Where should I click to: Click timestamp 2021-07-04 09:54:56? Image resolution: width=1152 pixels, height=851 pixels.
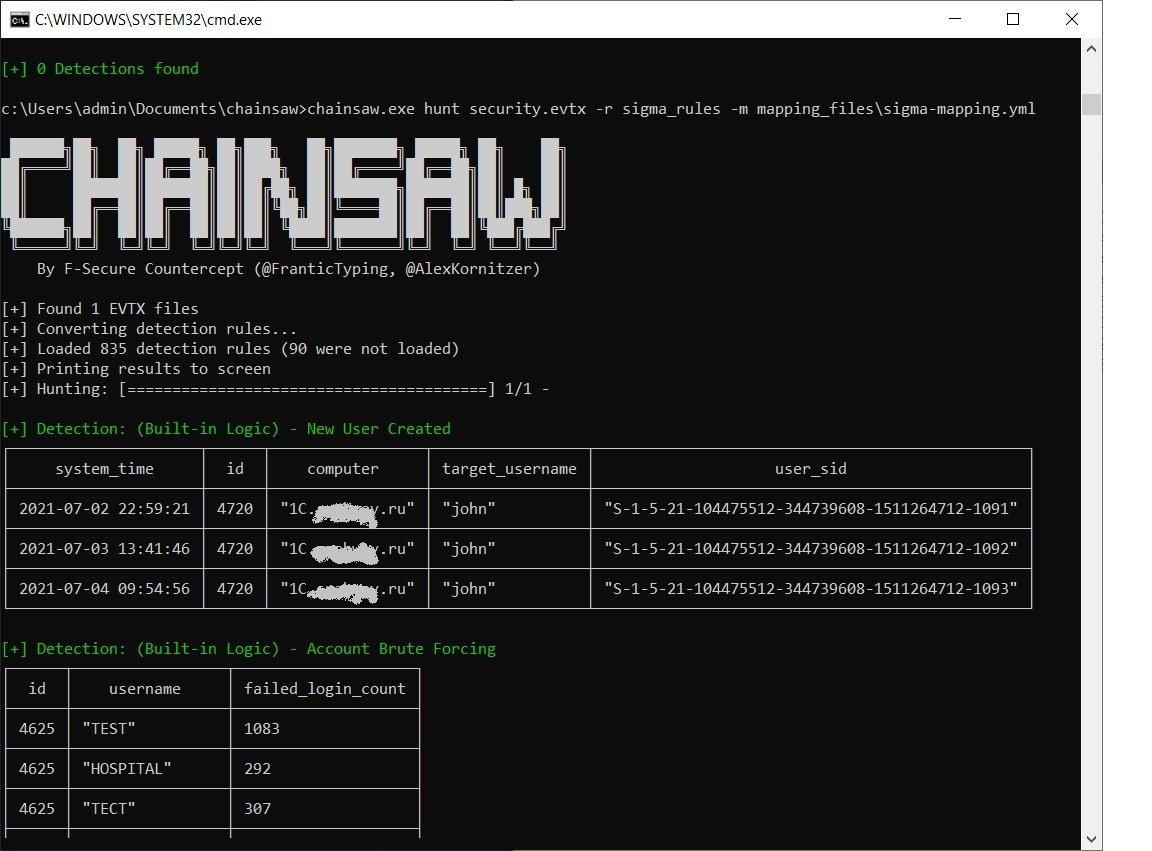[104, 589]
